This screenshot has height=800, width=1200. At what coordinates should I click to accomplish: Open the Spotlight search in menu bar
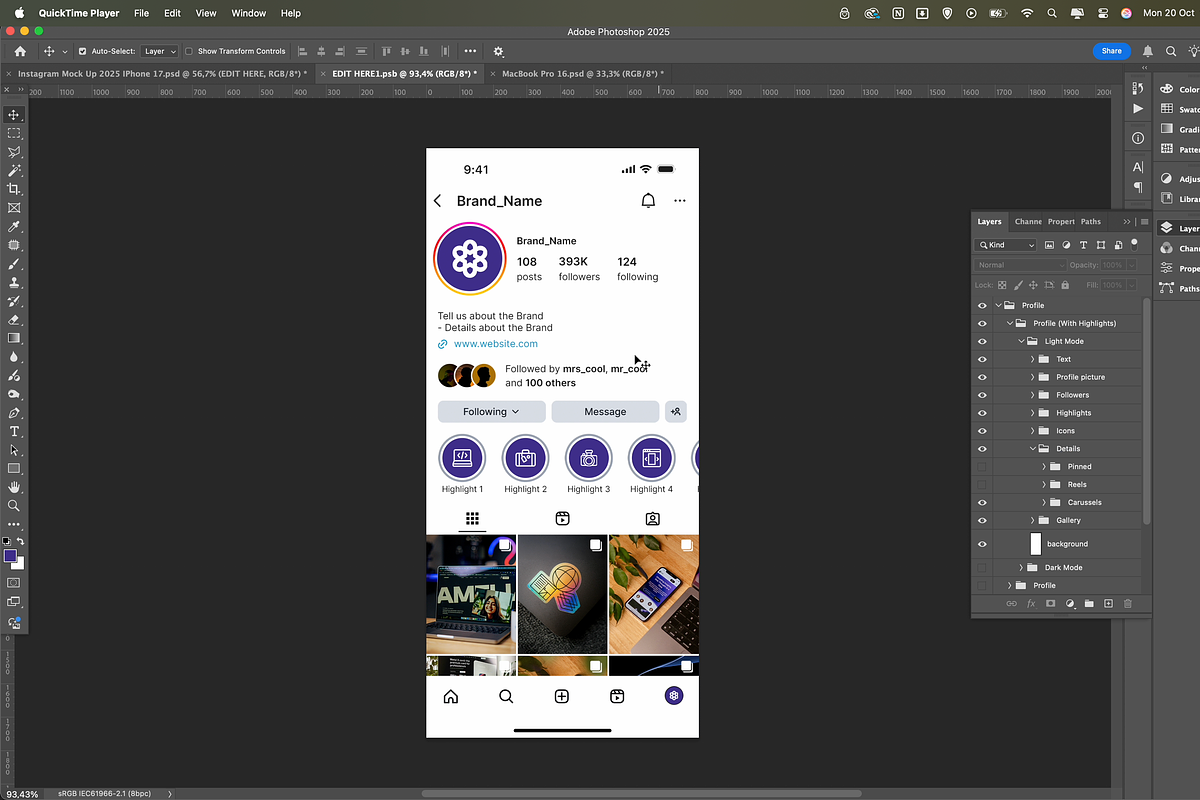coord(1052,13)
